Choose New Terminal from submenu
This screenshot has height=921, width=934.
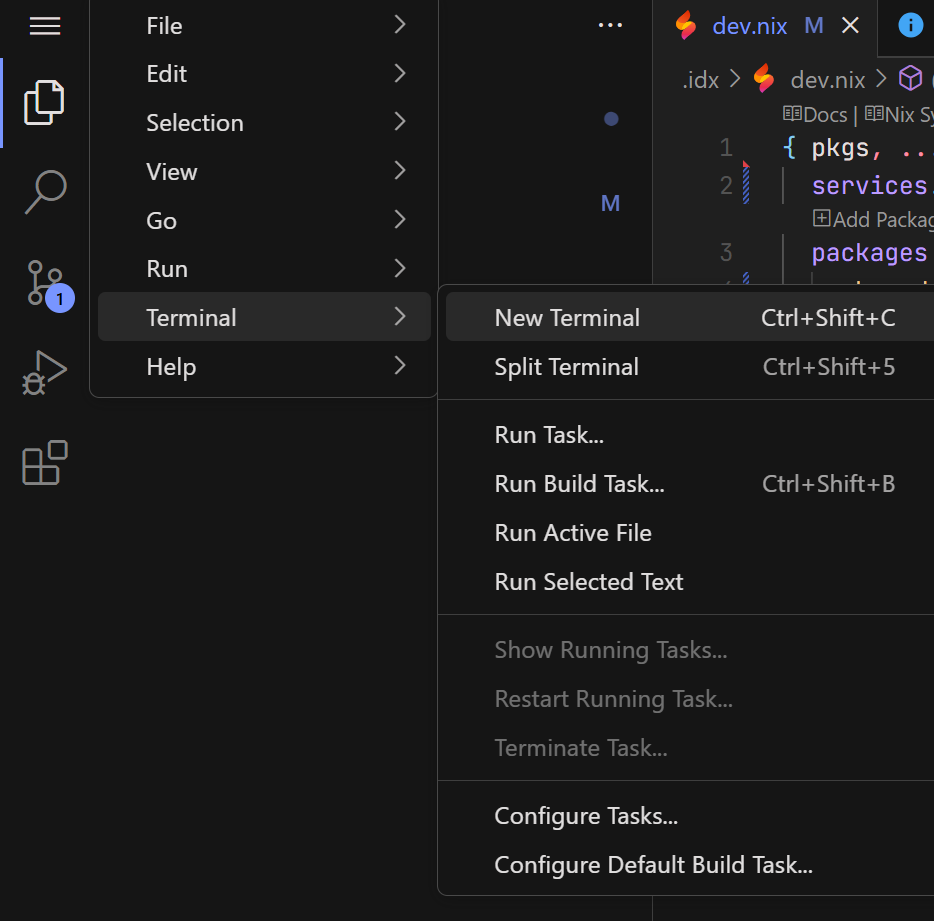click(x=690, y=317)
